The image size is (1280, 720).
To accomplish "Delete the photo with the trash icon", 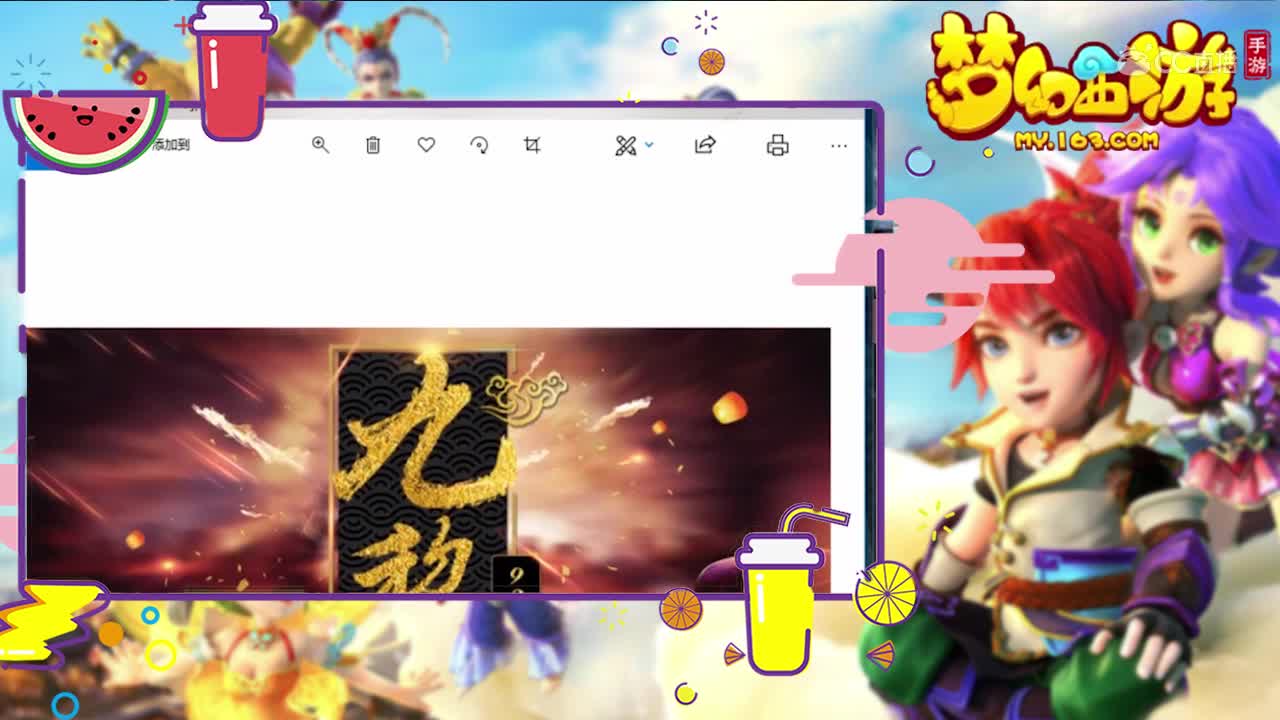I will click(x=373, y=145).
